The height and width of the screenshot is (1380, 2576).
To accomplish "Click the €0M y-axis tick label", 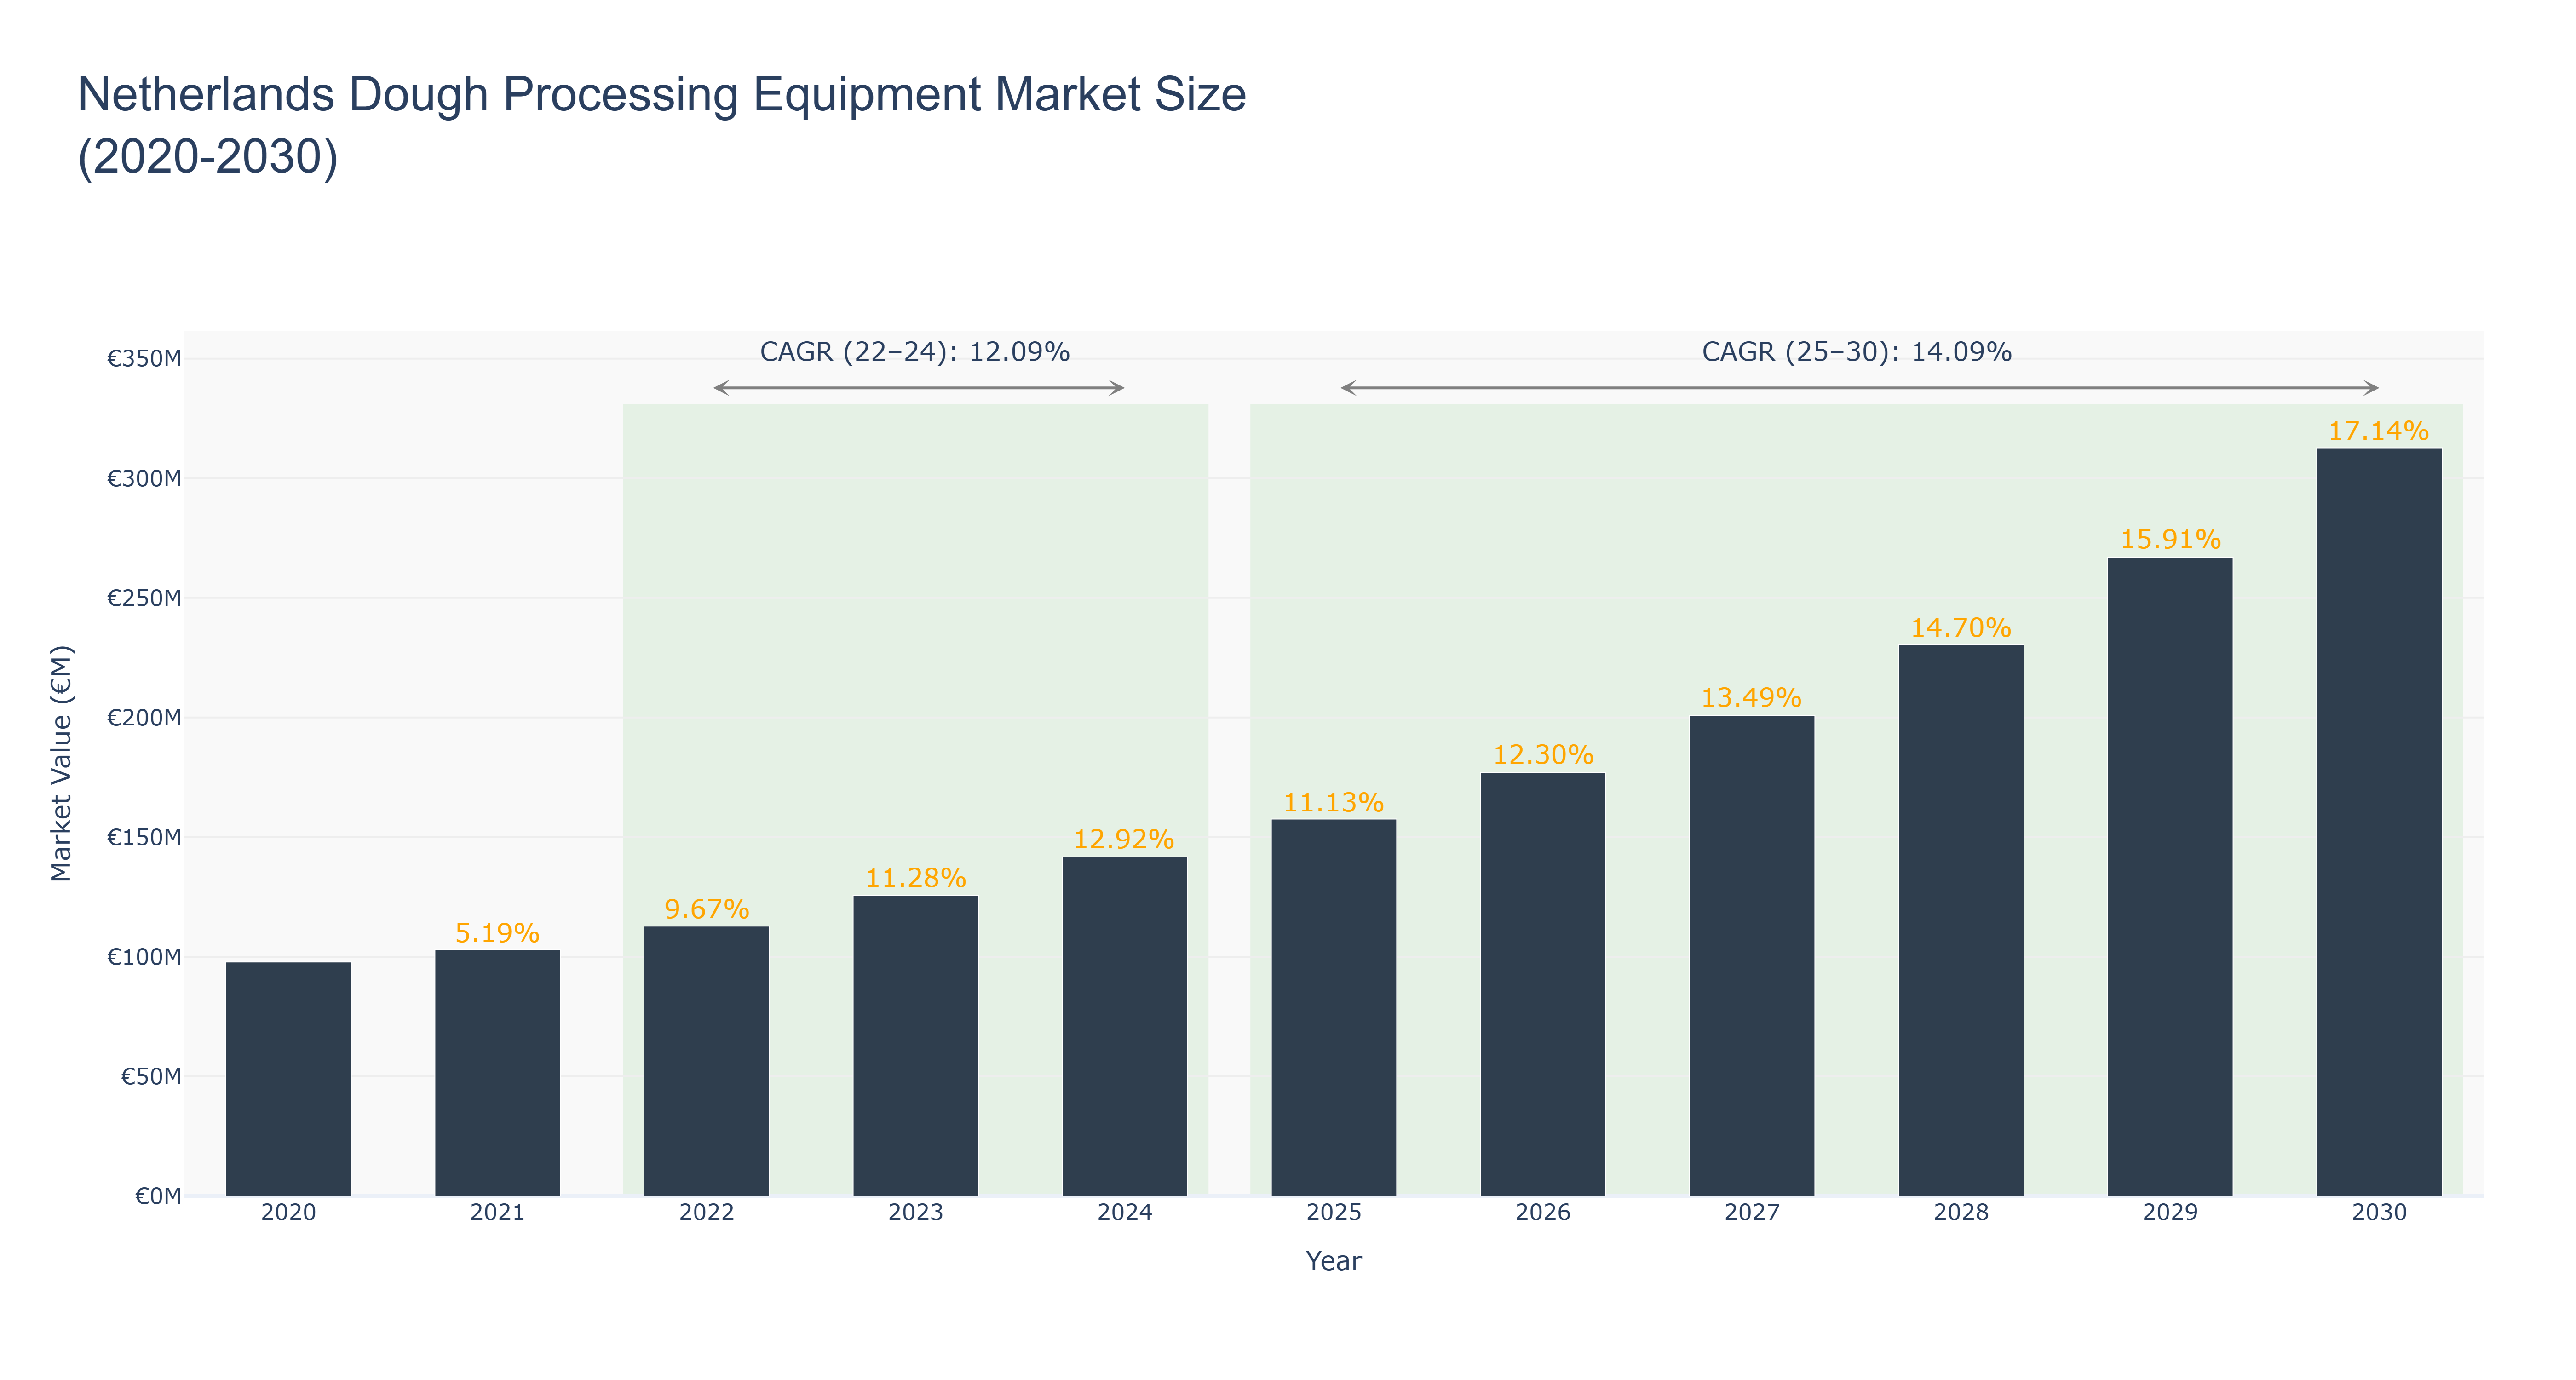I will (158, 1196).
